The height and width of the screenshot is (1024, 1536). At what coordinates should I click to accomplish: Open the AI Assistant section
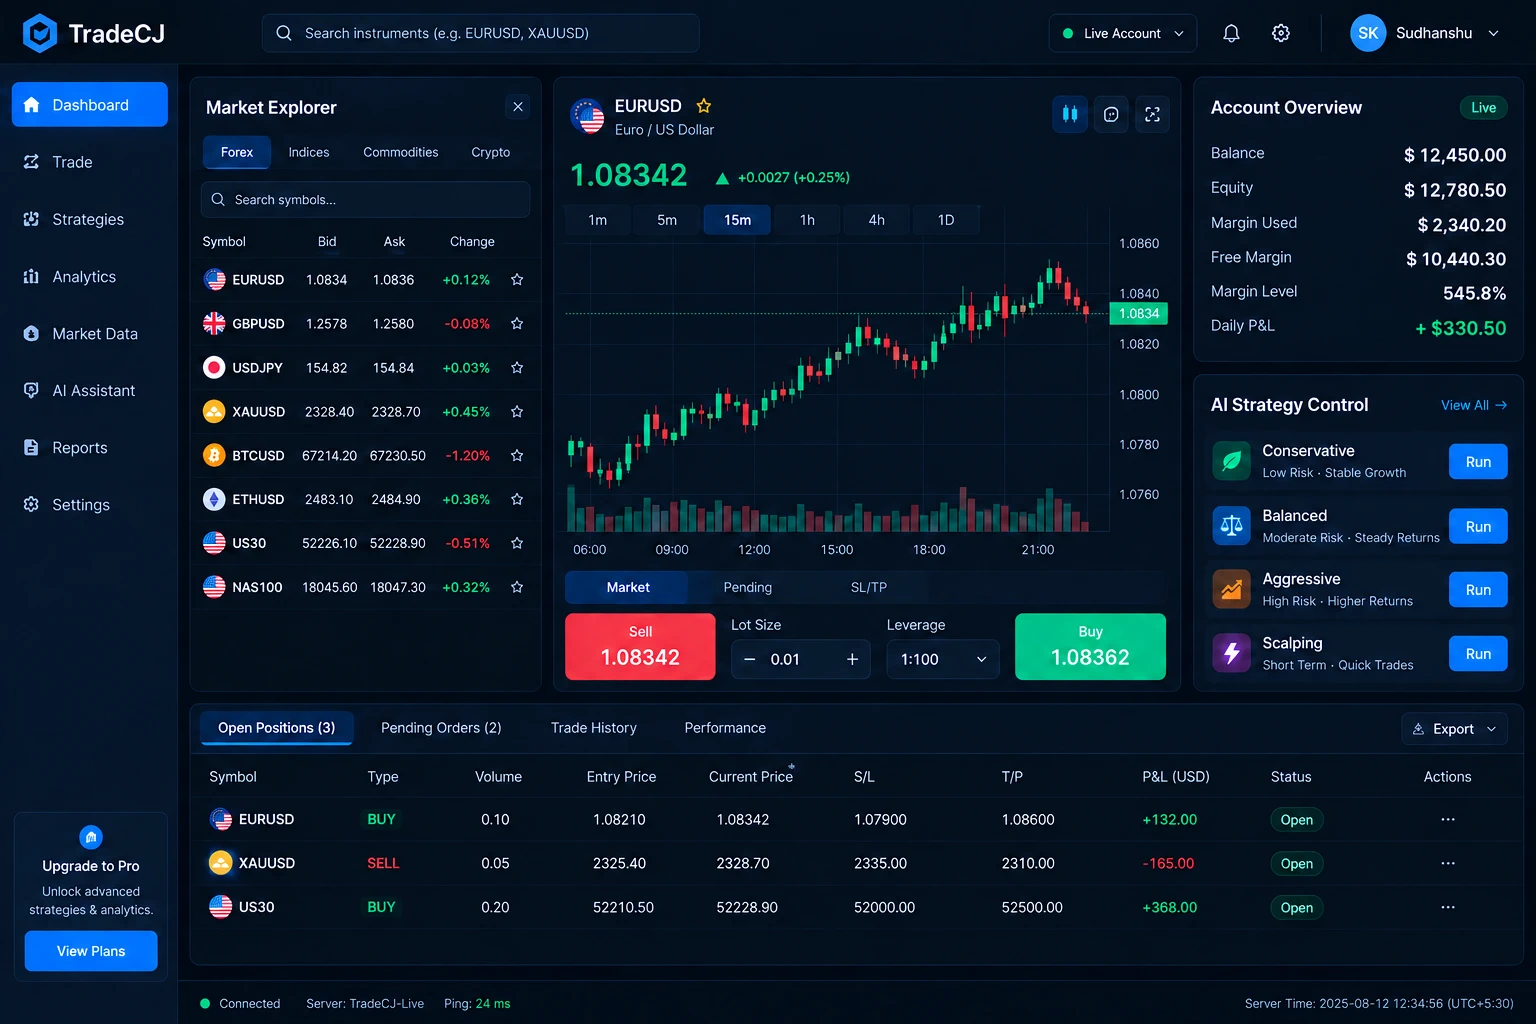click(x=89, y=390)
